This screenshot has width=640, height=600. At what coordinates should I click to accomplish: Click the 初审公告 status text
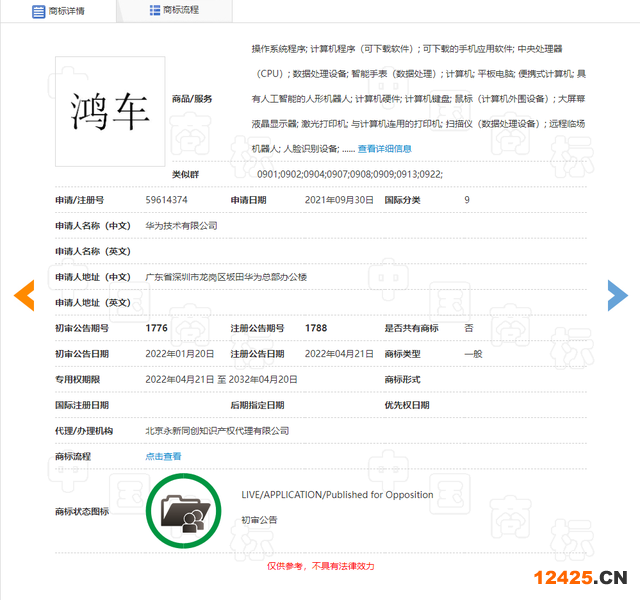259,520
